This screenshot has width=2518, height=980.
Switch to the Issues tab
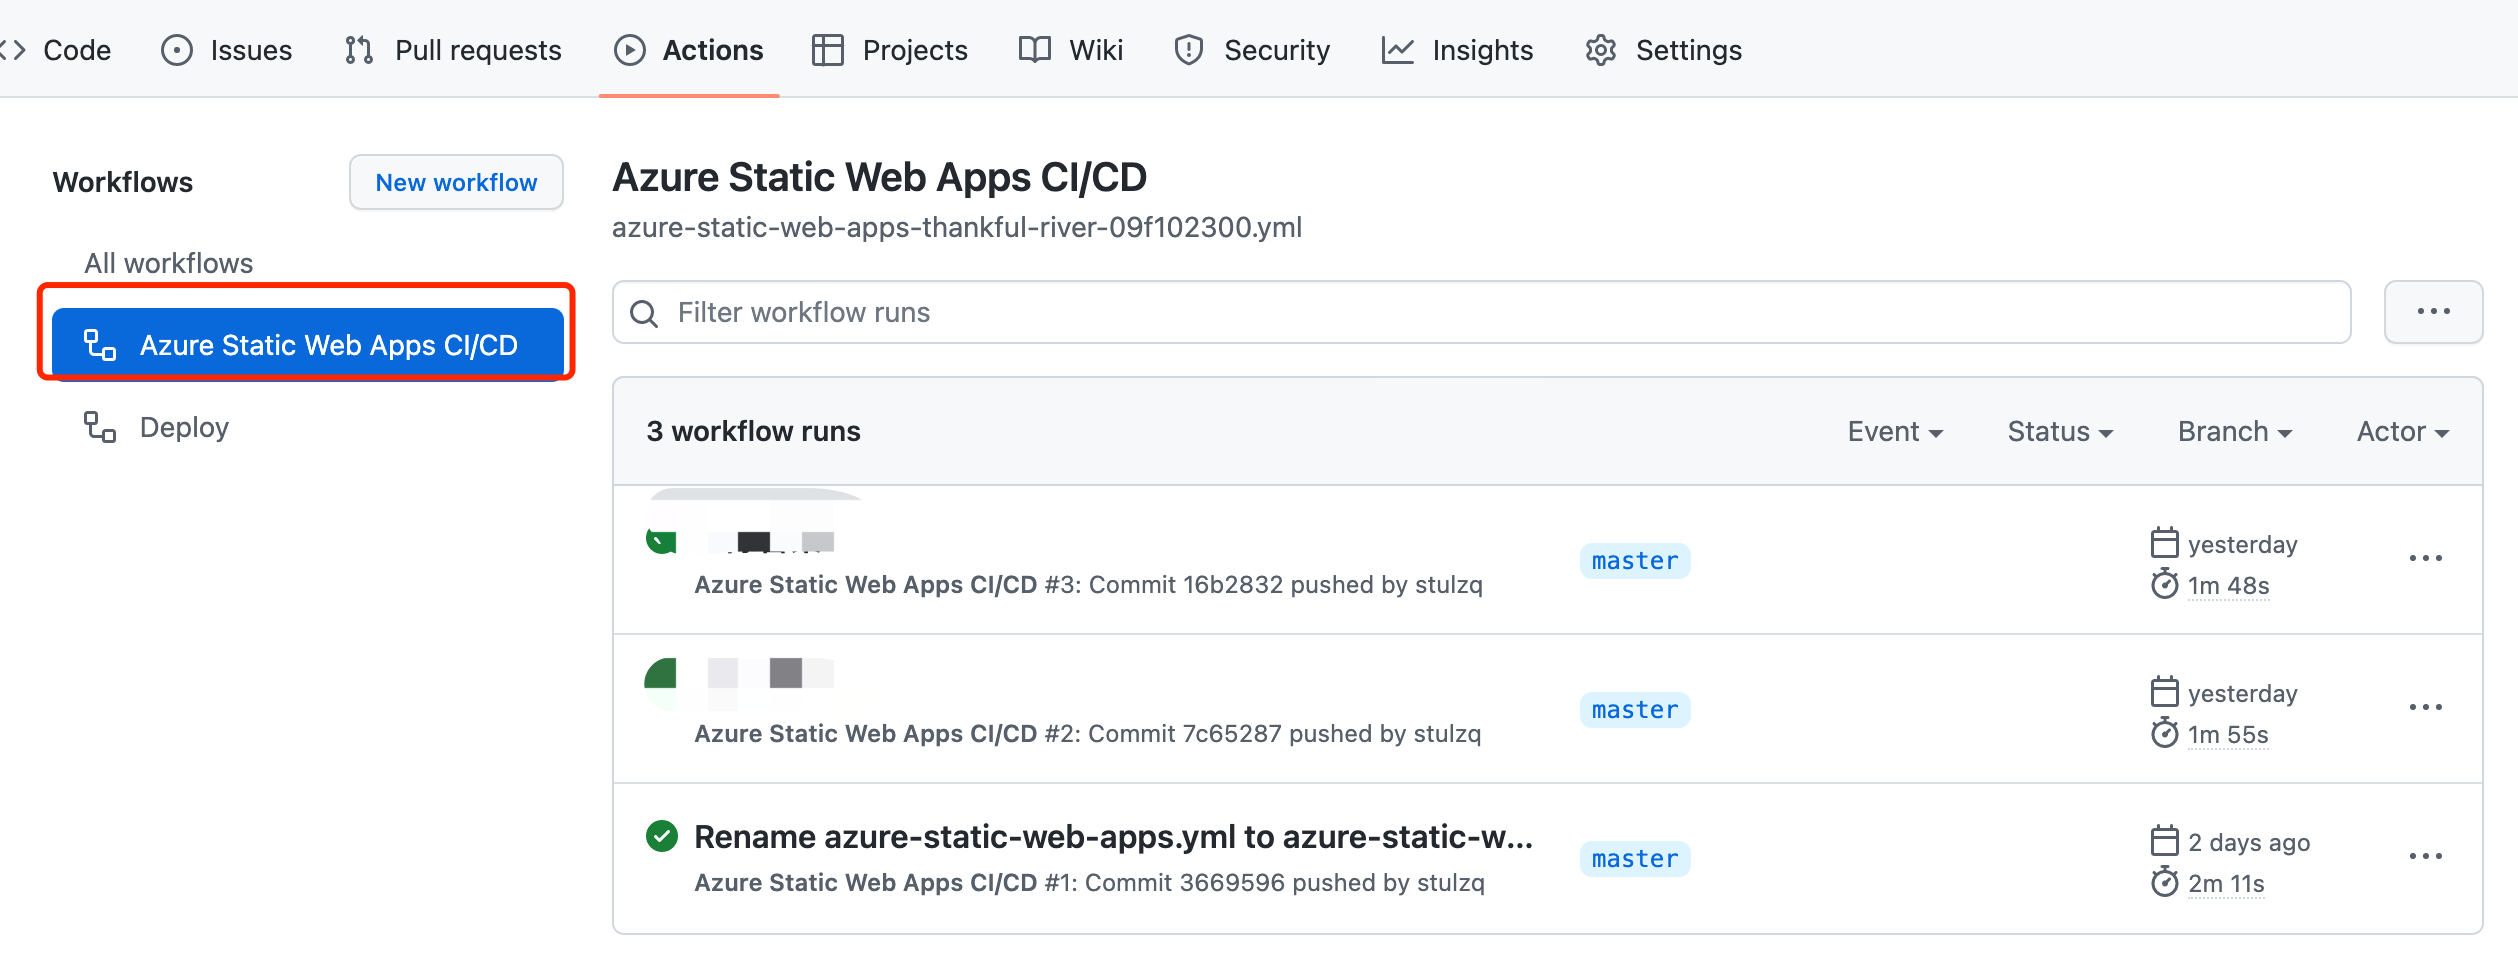point(226,50)
